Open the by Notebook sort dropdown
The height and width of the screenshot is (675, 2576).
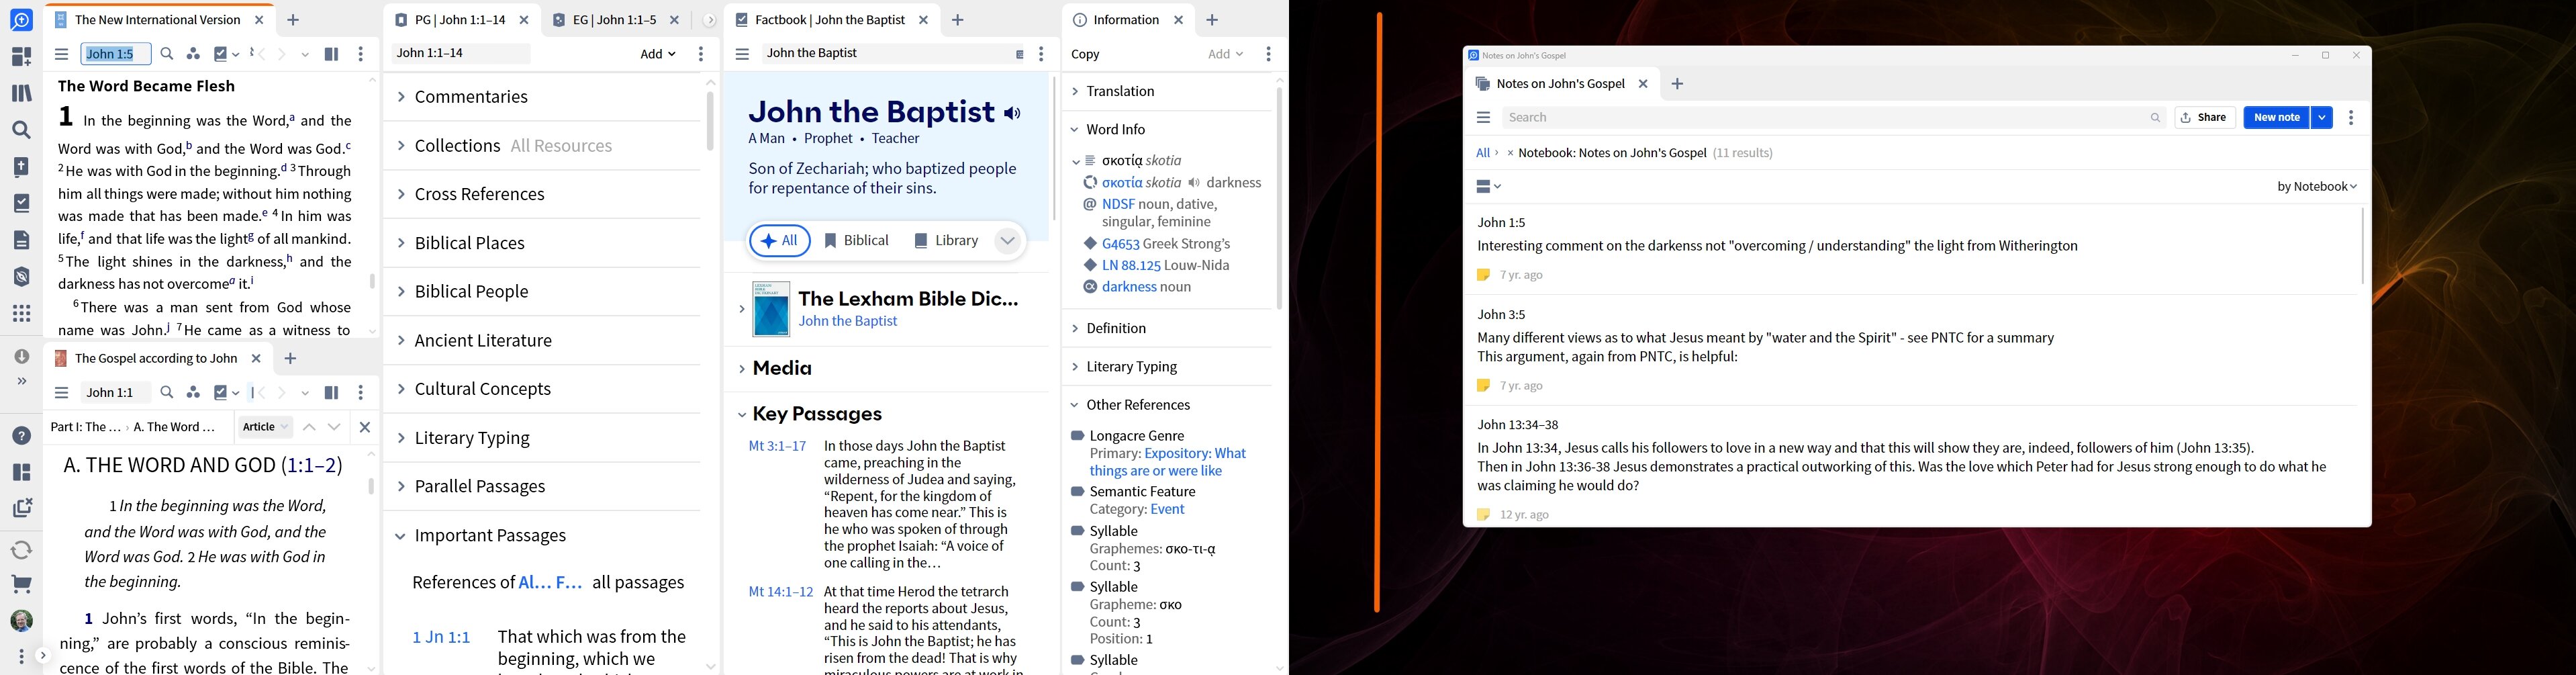tap(2316, 187)
